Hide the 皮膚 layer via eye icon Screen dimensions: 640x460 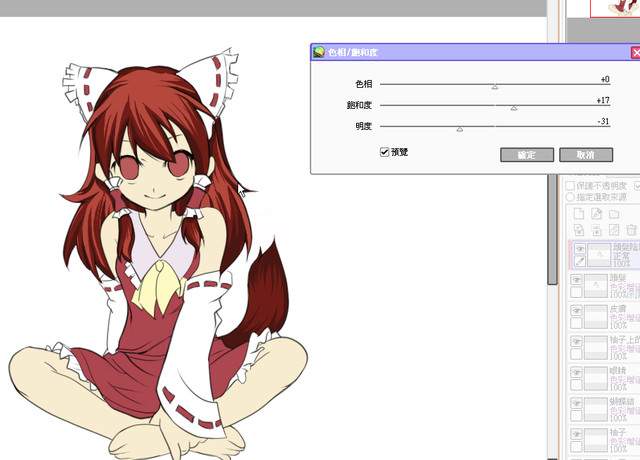[x=576, y=311]
